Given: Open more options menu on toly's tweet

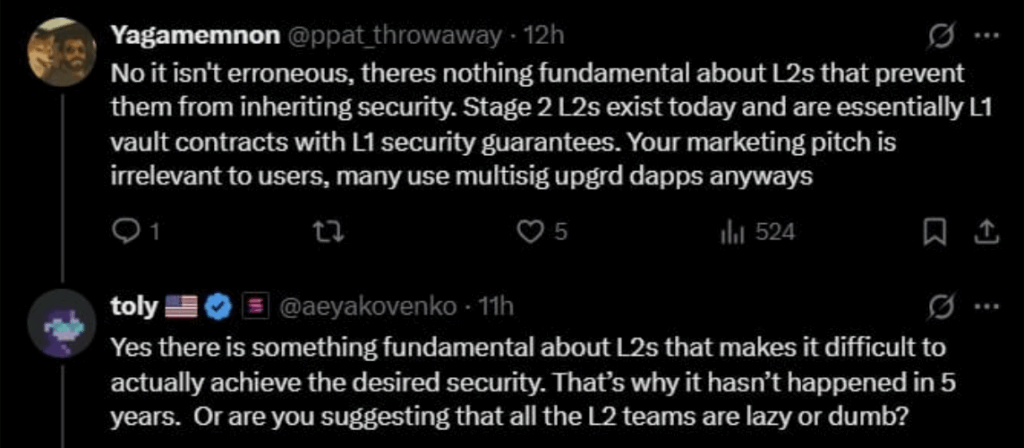Looking at the screenshot, I should click(x=986, y=306).
